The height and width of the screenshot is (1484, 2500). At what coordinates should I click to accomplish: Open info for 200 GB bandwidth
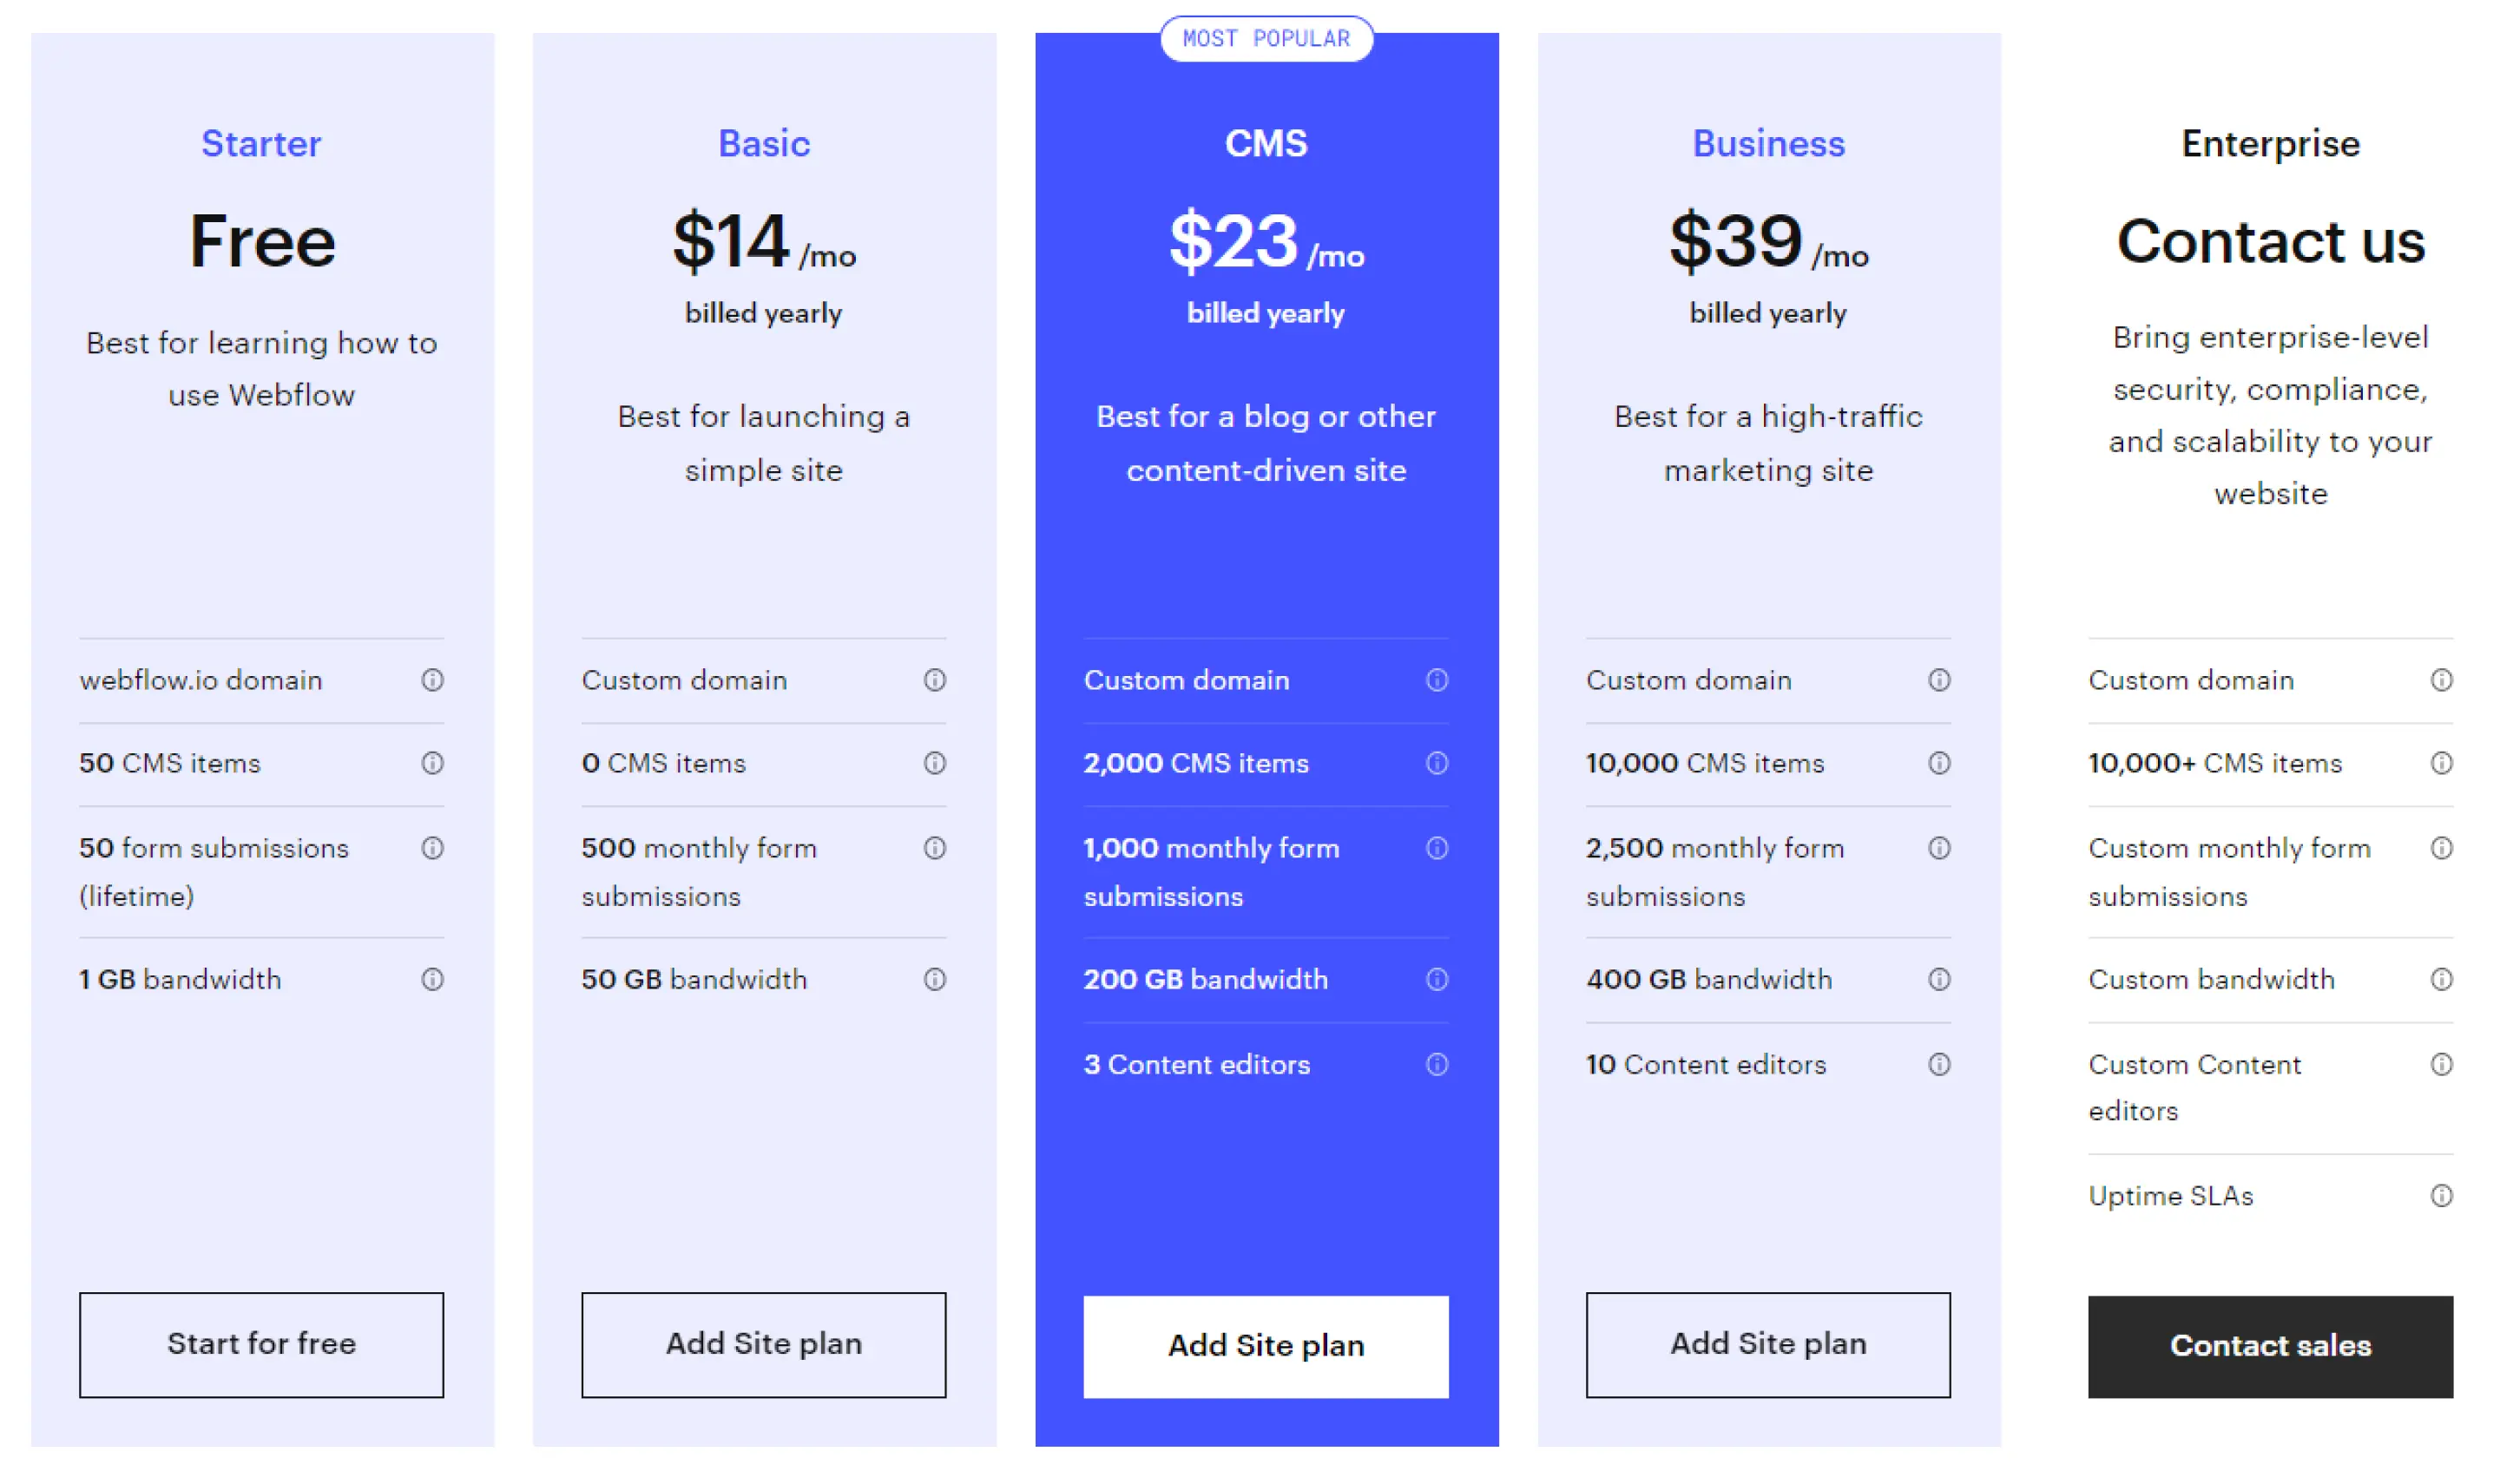[1437, 979]
